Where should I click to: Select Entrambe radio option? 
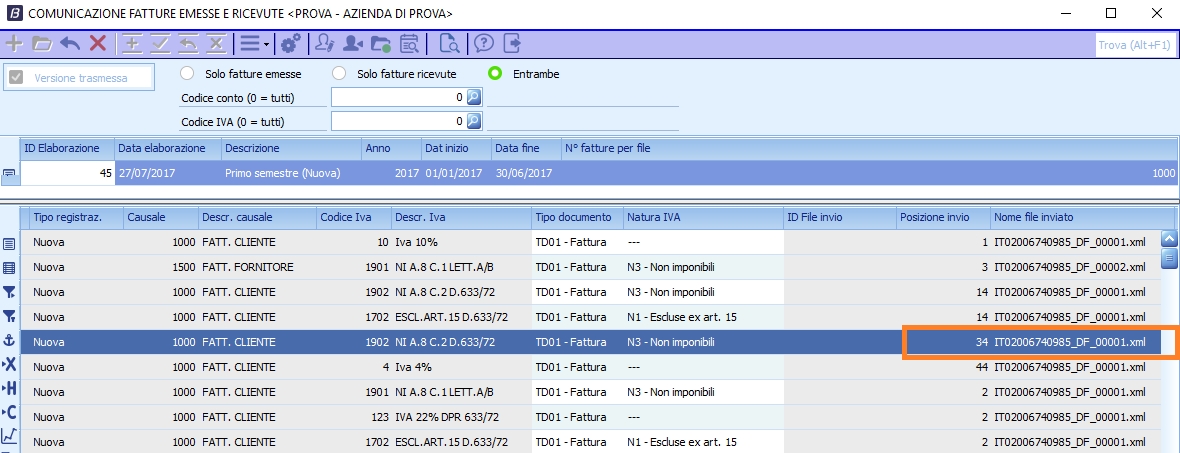tap(494, 74)
